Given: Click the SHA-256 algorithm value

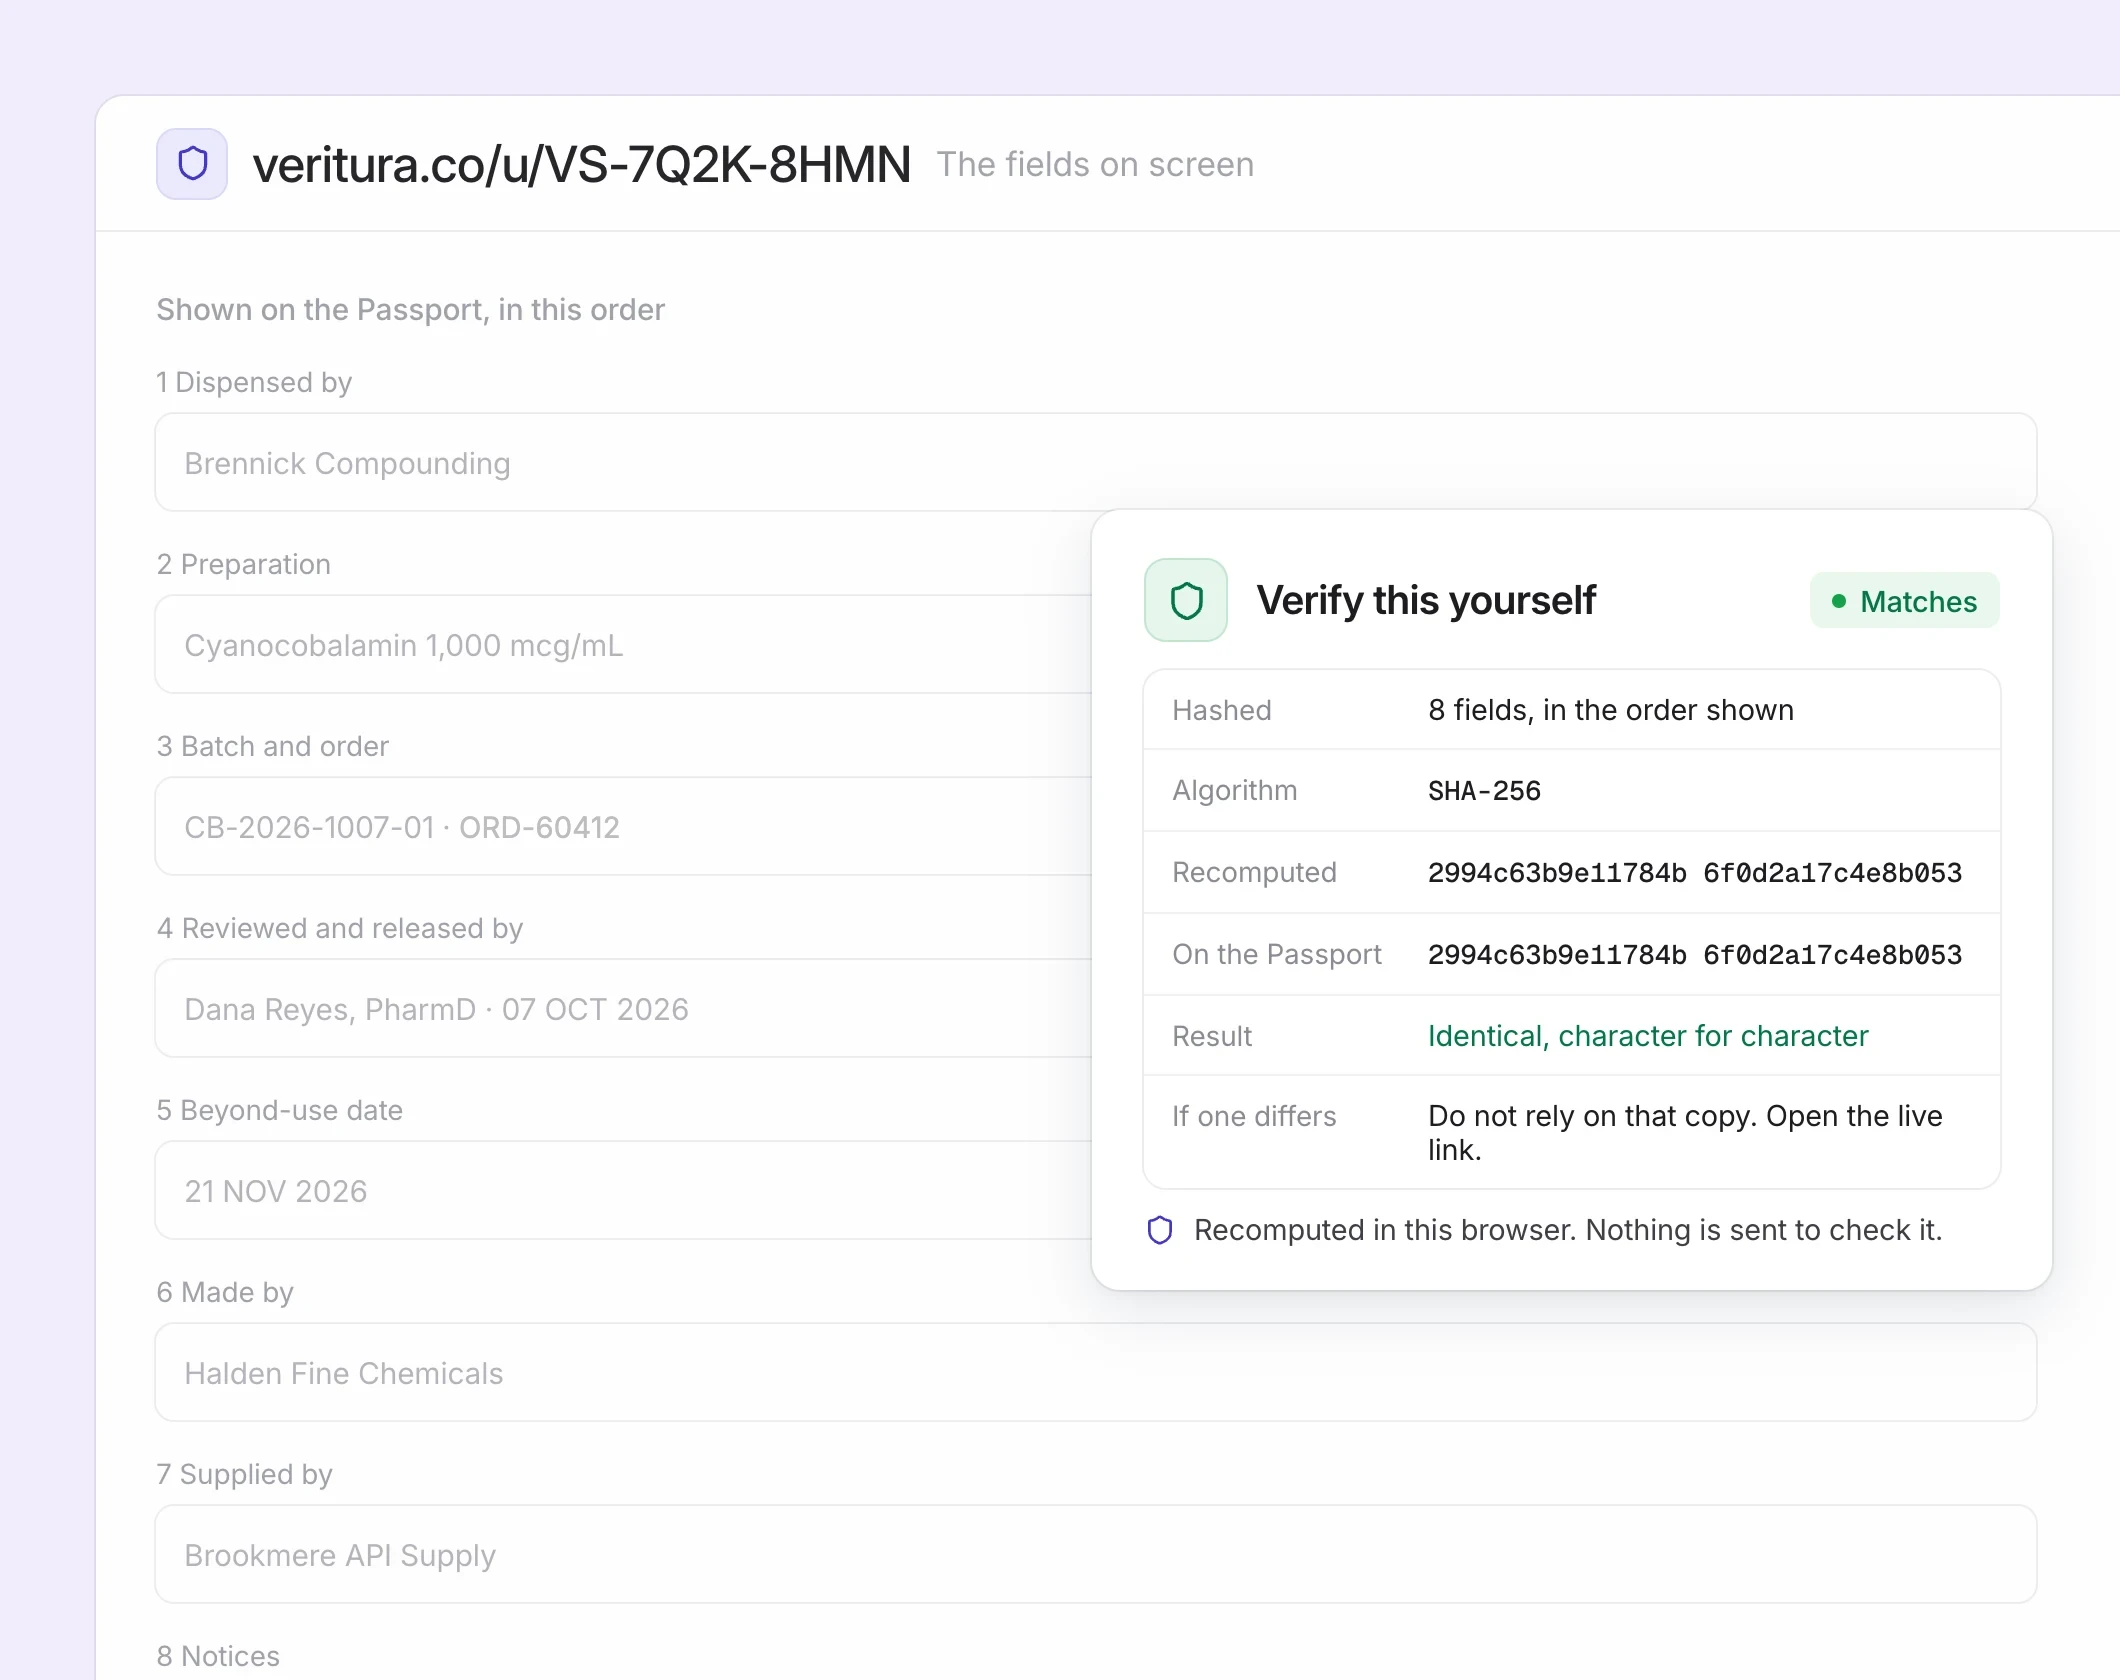Looking at the screenshot, I should [1484, 791].
